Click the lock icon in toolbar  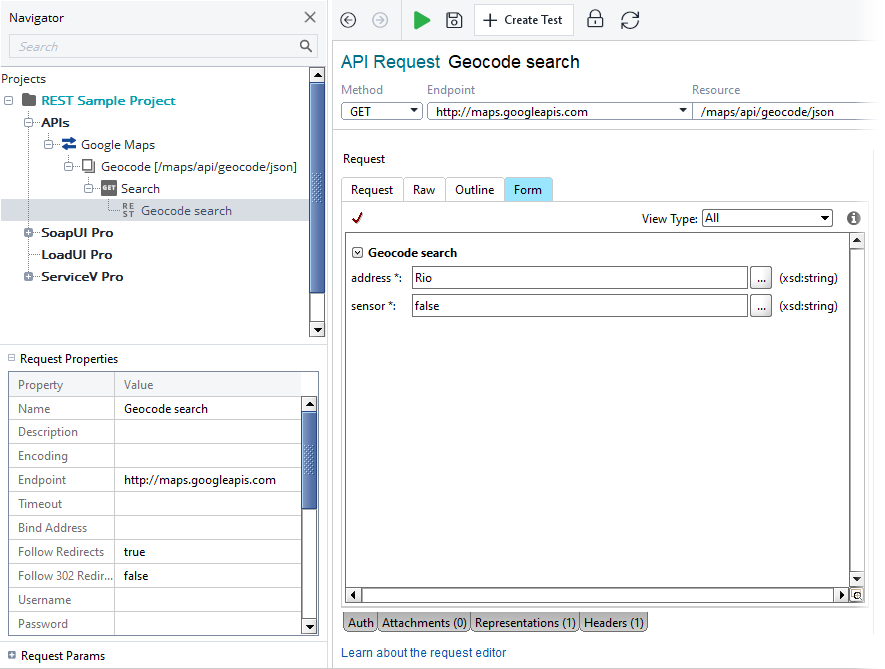pyautogui.click(x=595, y=20)
